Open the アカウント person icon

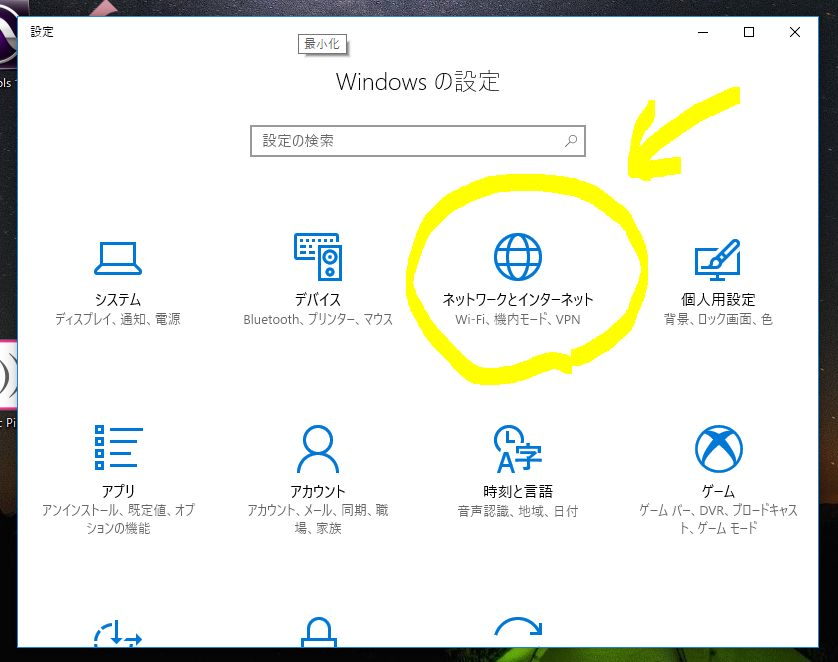318,449
